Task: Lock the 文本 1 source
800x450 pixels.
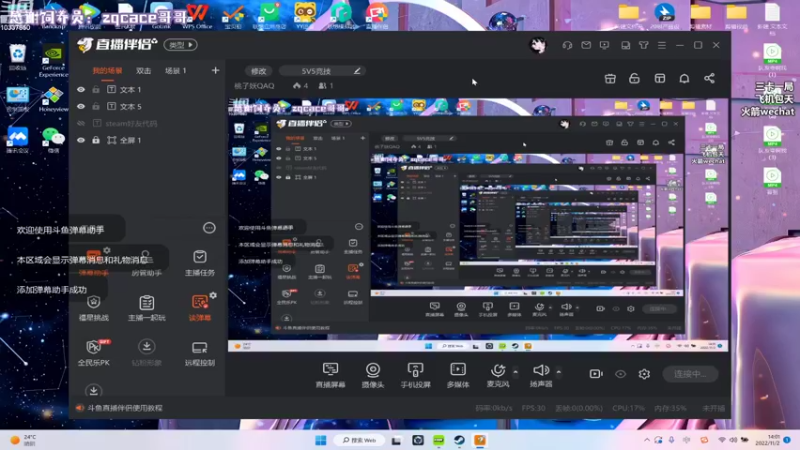Action: point(96,89)
